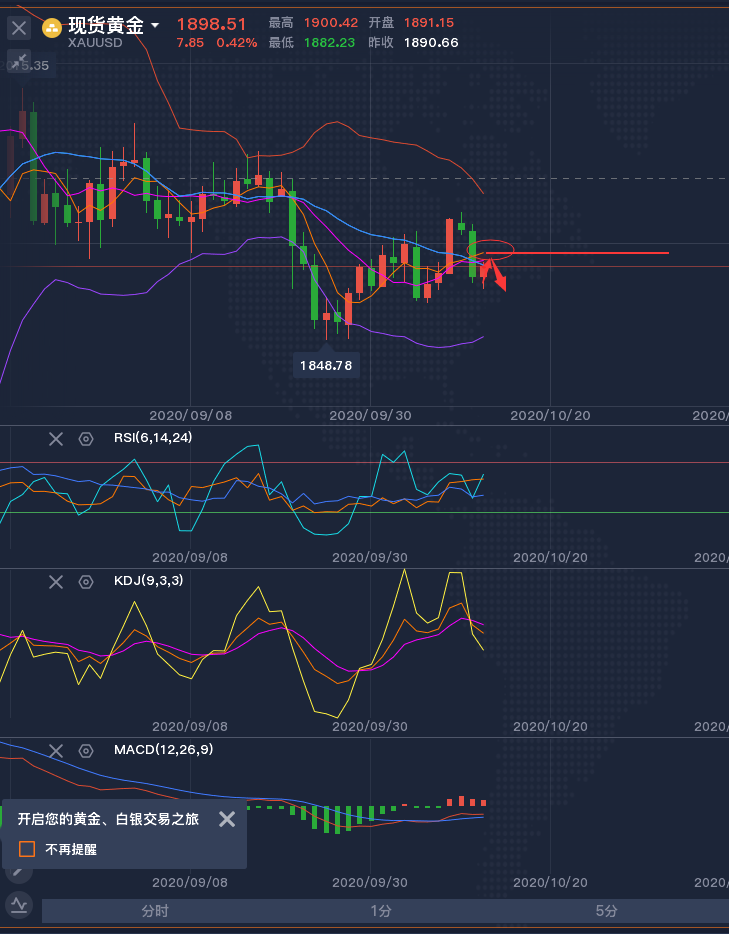This screenshot has width=729, height=934.
Task: Click the RSI(6,14,24) indicator label
Action: (x=153, y=437)
